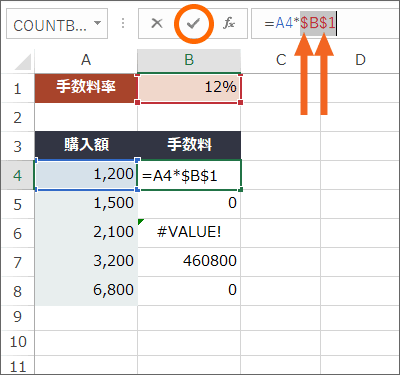The height and width of the screenshot is (375, 400).
Task: Expand the Name Box dropdown arrow
Action: [x=97, y=23]
